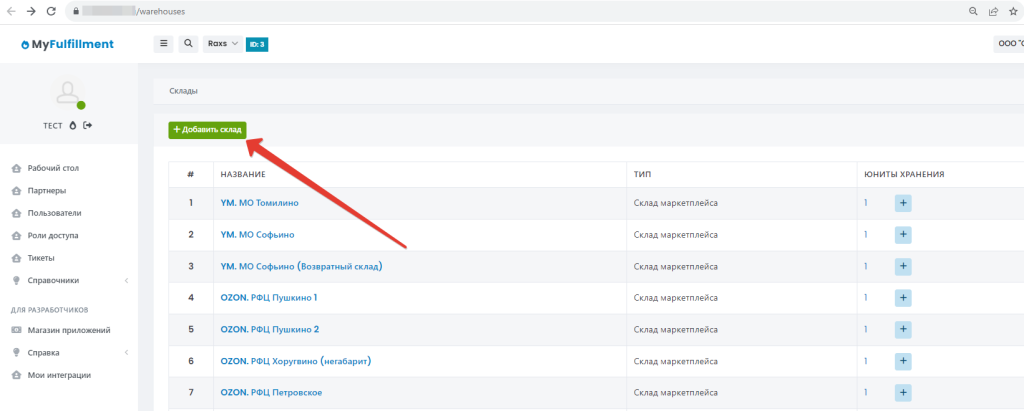Open Рабочий стол in the sidebar
This screenshot has width=1024, height=411.
(53, 168)
